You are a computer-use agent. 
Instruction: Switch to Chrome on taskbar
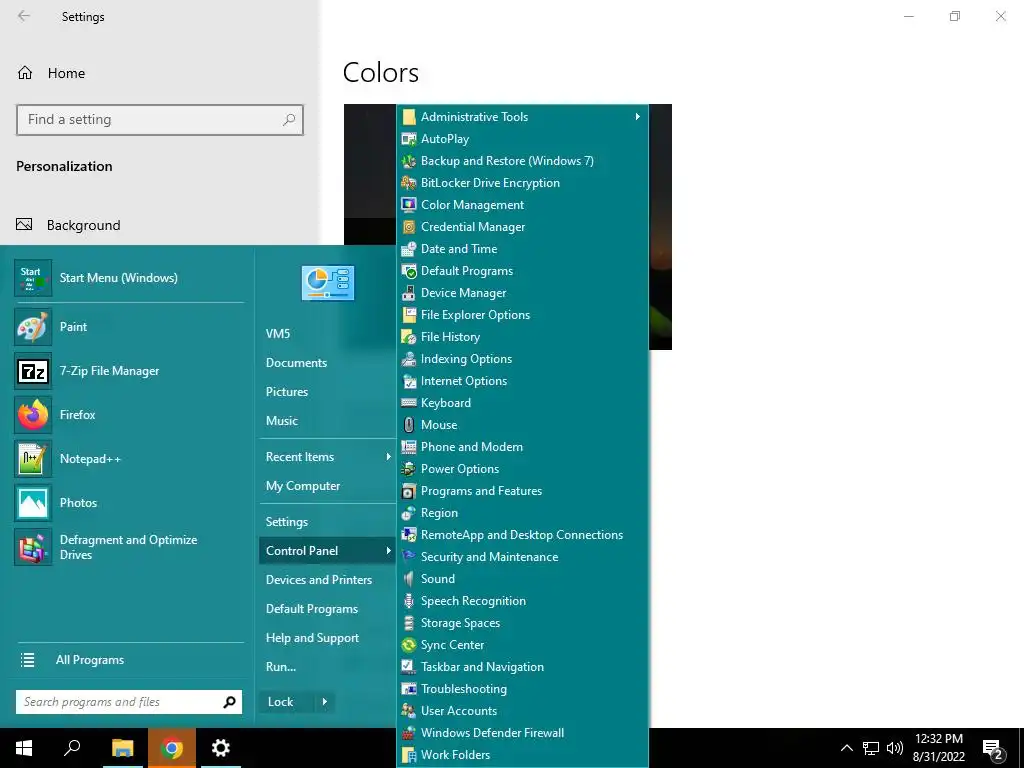click(x=172, y=748)
